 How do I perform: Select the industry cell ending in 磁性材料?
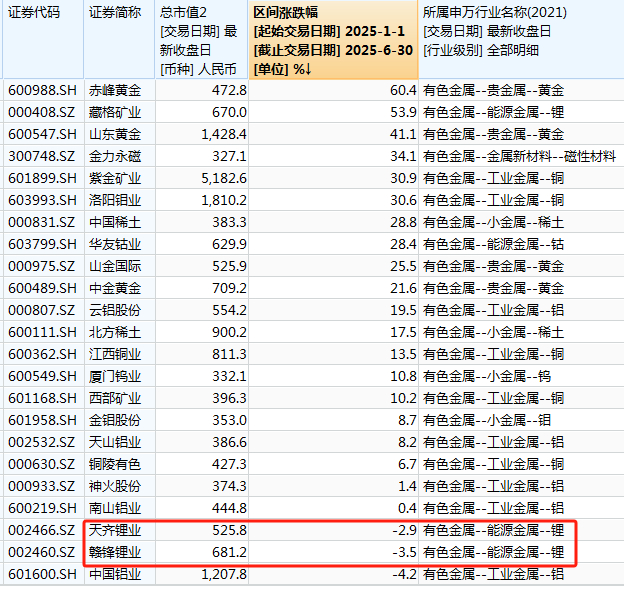[x=519, y=156]
